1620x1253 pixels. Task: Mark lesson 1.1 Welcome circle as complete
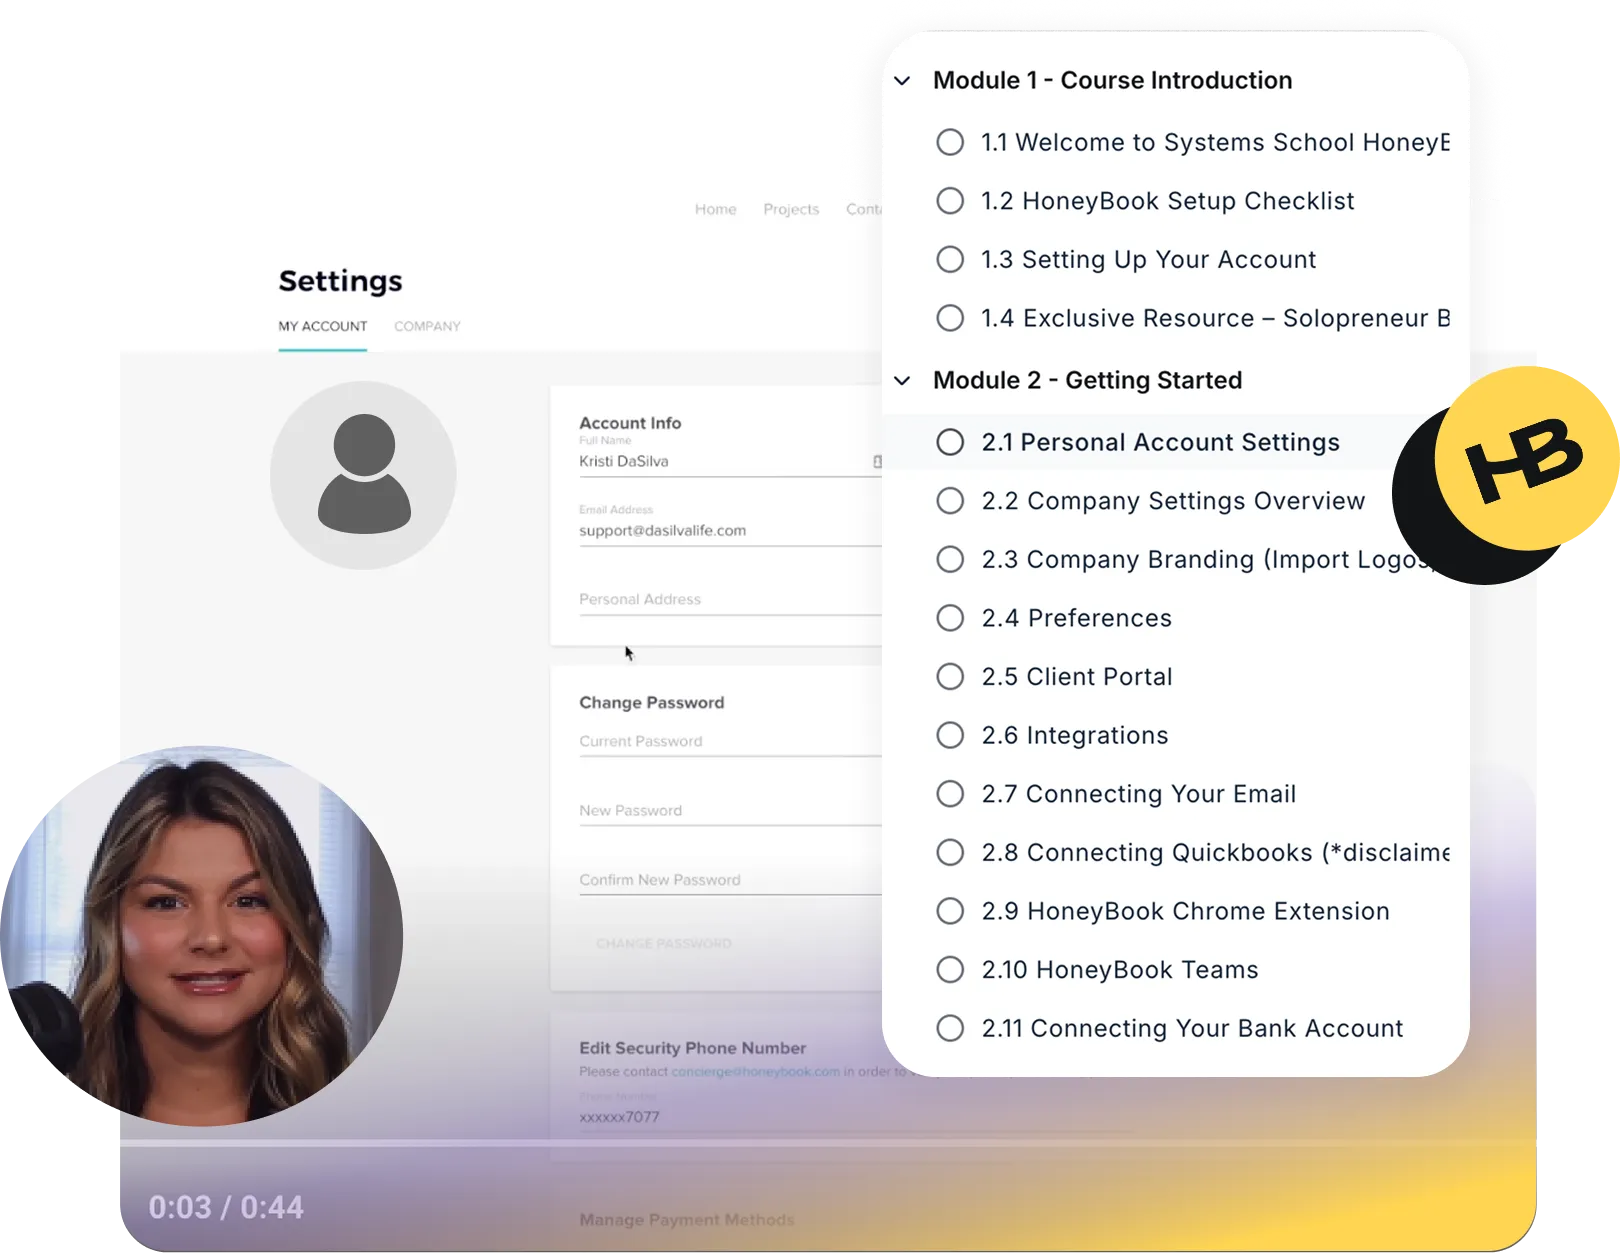point(950,142)
